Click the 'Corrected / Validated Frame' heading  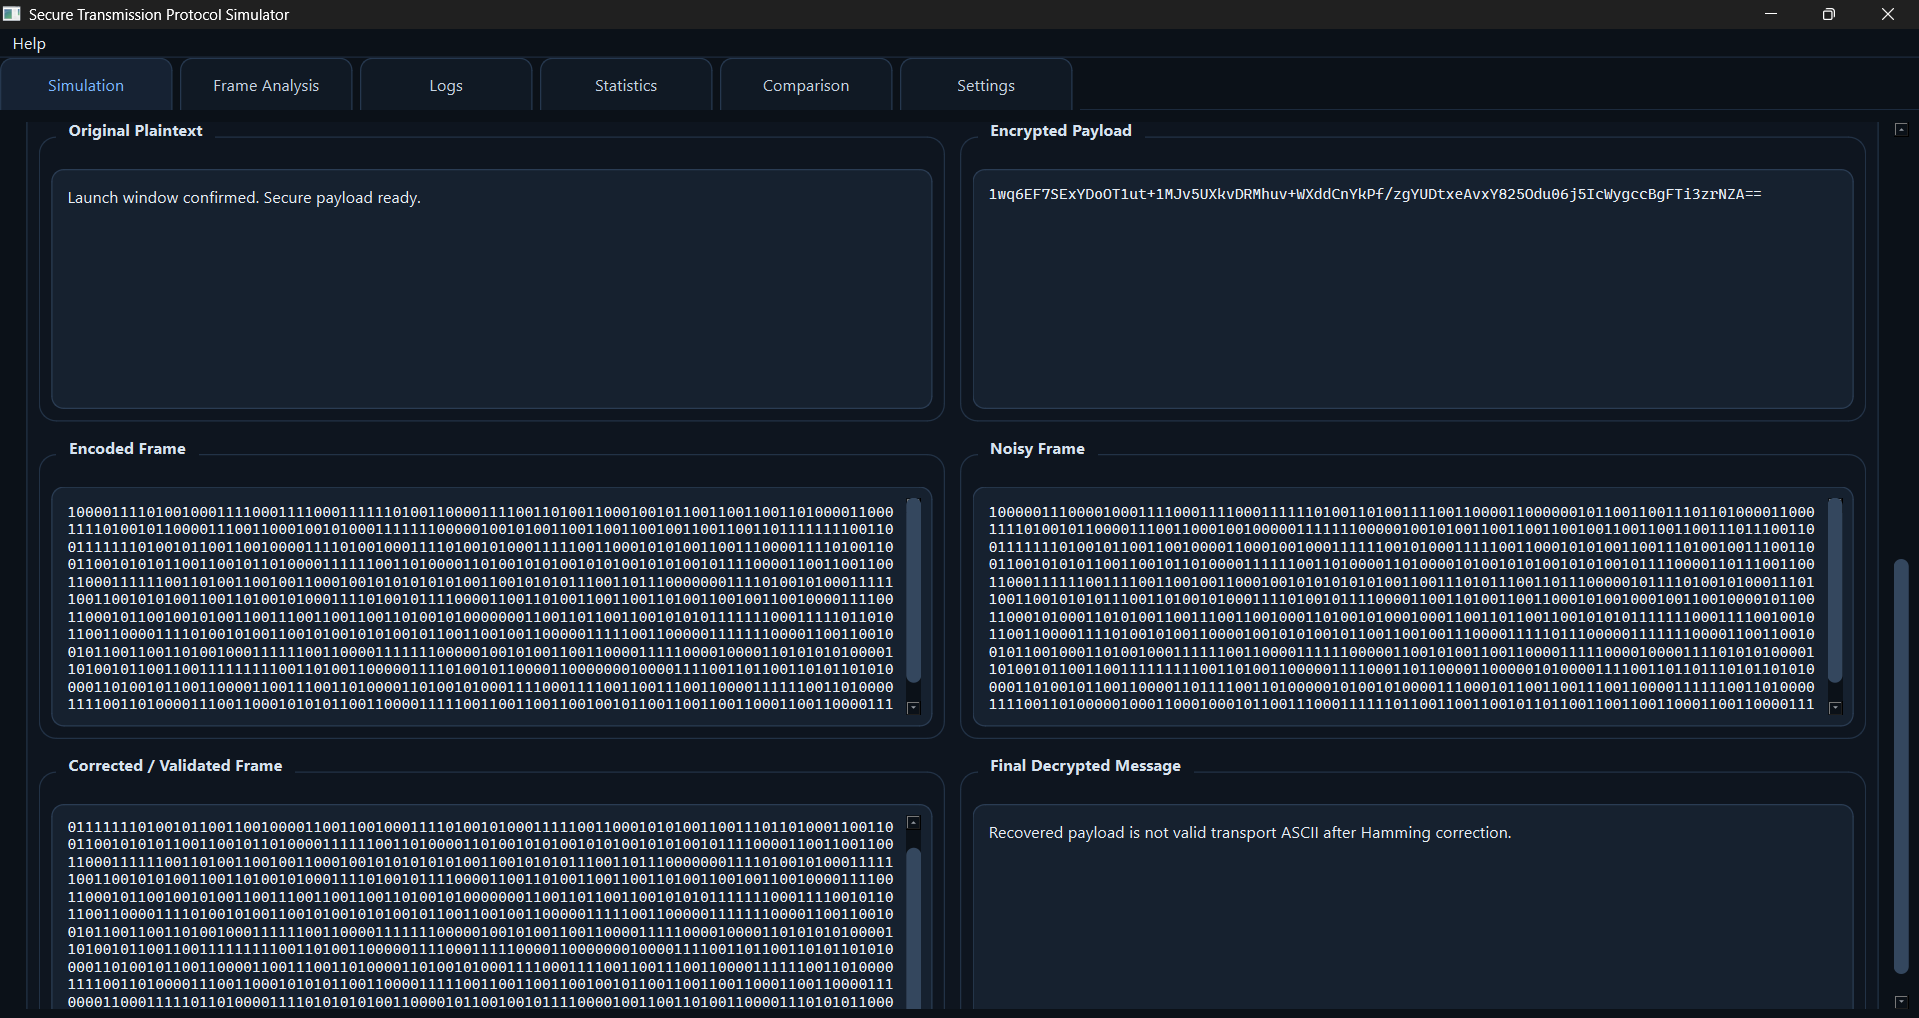175,766
